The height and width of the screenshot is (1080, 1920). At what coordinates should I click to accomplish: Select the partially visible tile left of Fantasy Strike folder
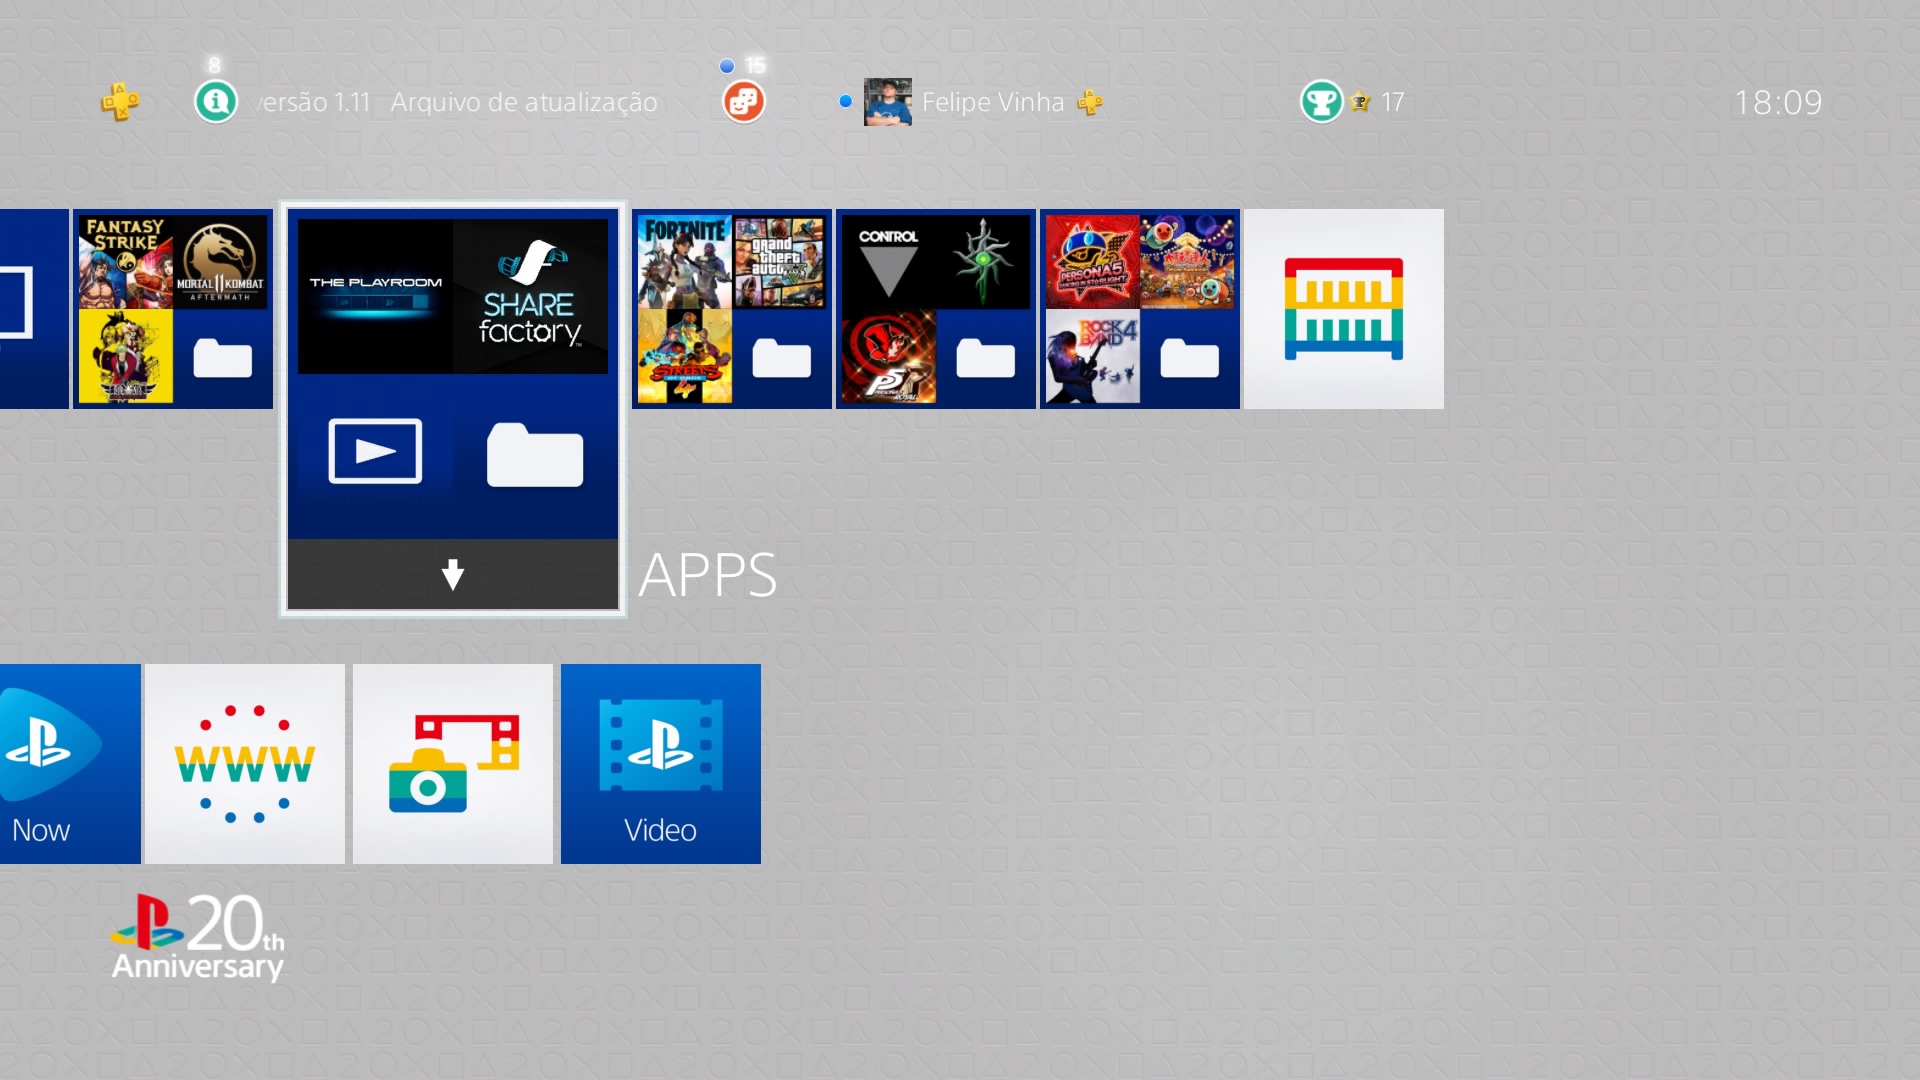point(34,309)
